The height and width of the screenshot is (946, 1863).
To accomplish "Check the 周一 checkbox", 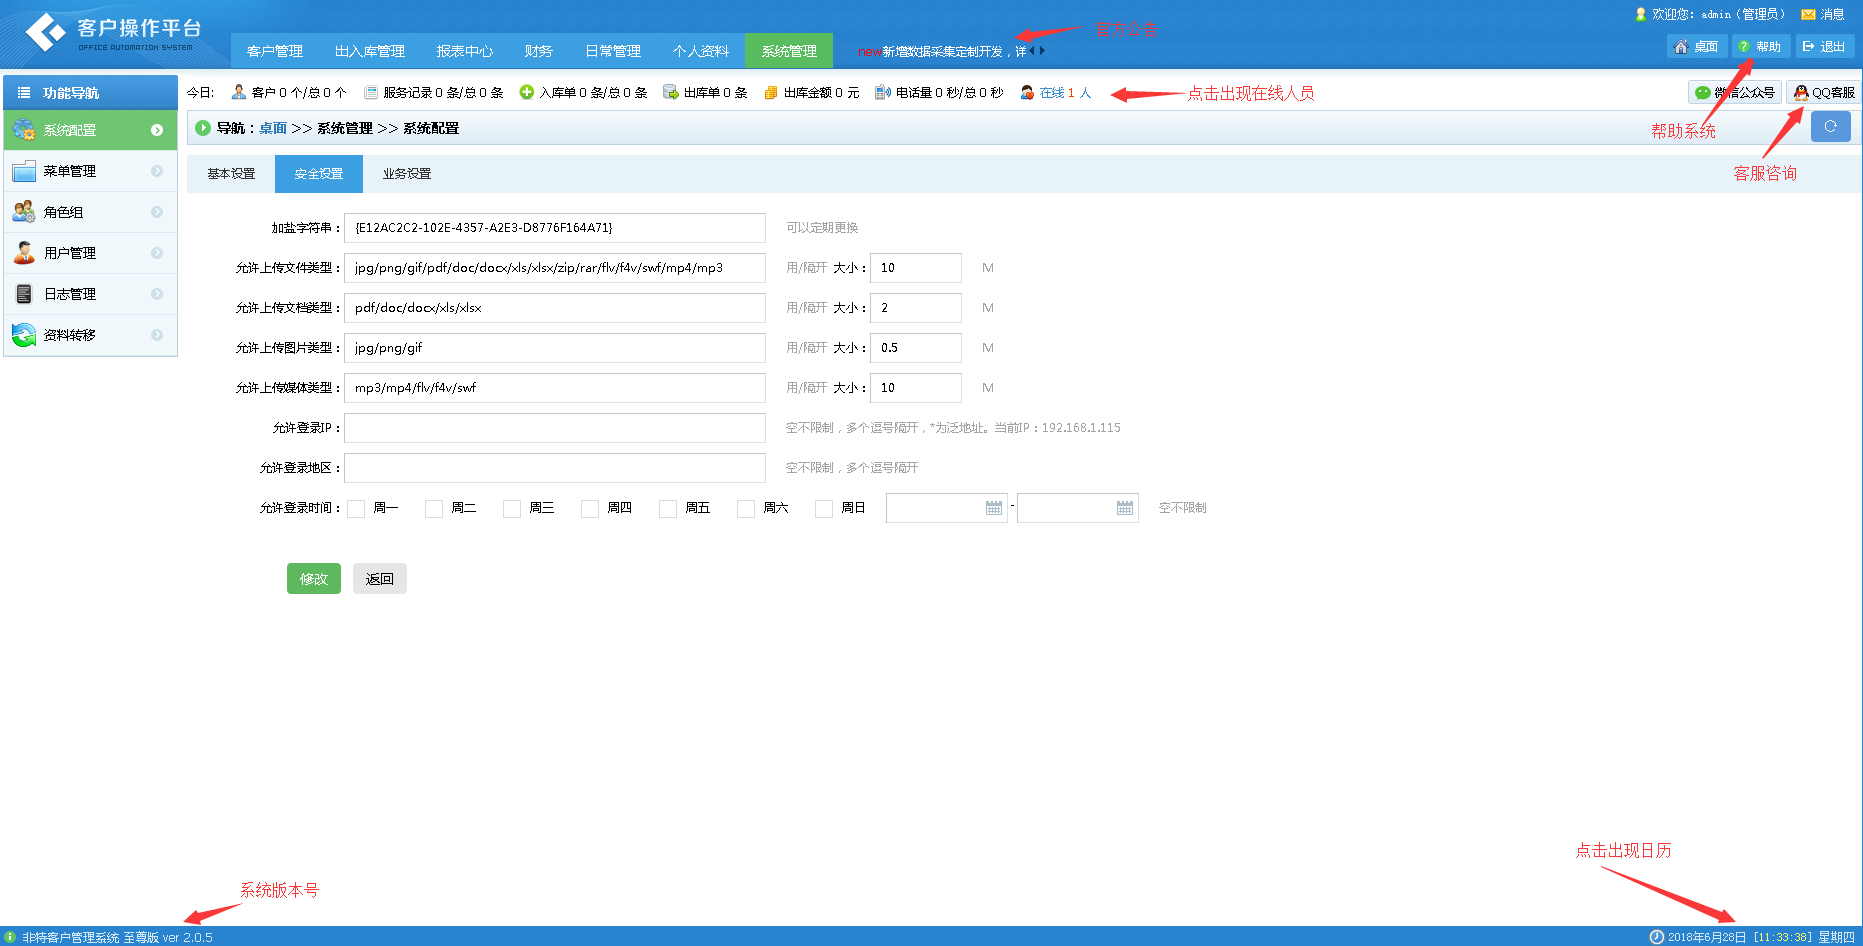I will click(x=356, y=508).
